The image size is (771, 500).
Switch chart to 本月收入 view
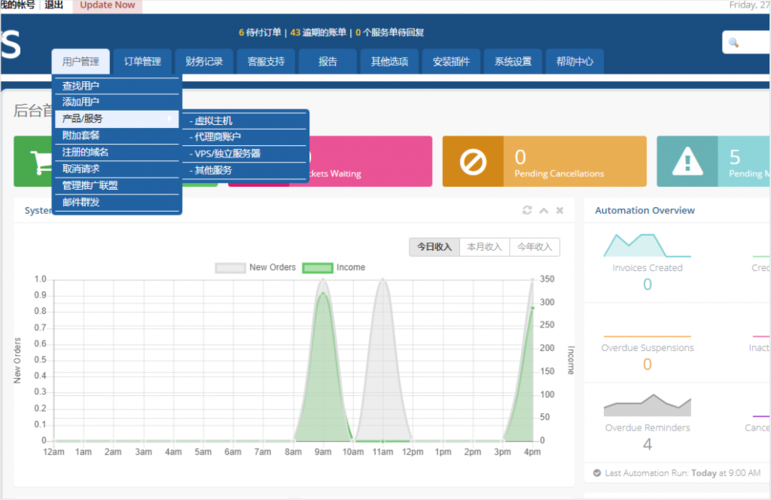pyautogui.click(x=484, y=247)
